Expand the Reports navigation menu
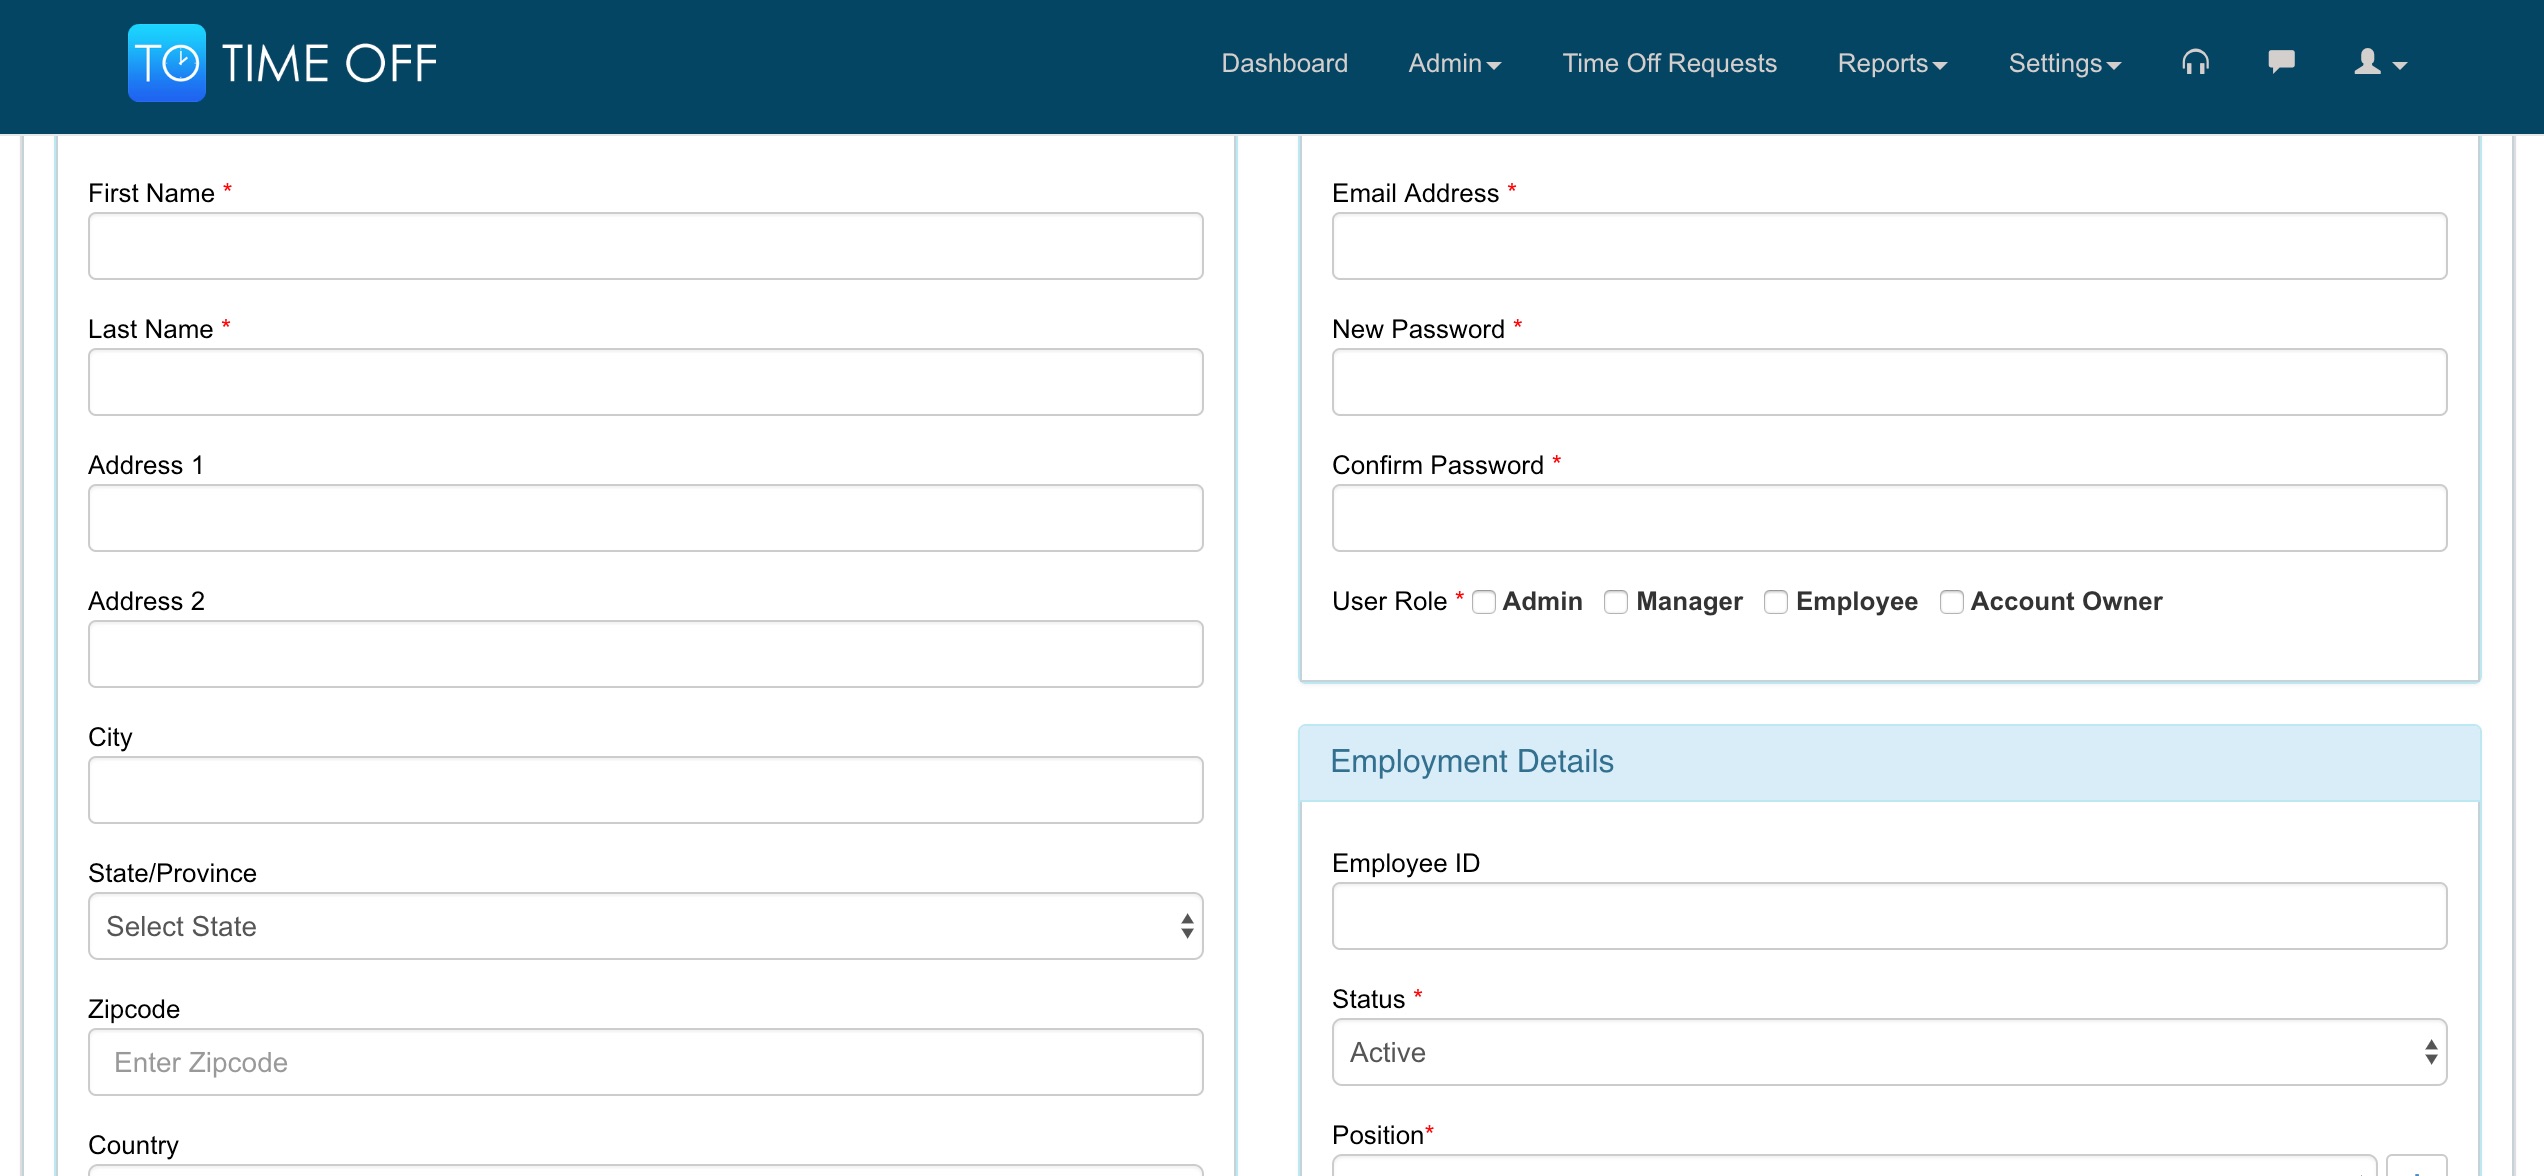2544x1176 pixels. [x=1892, y=63]
